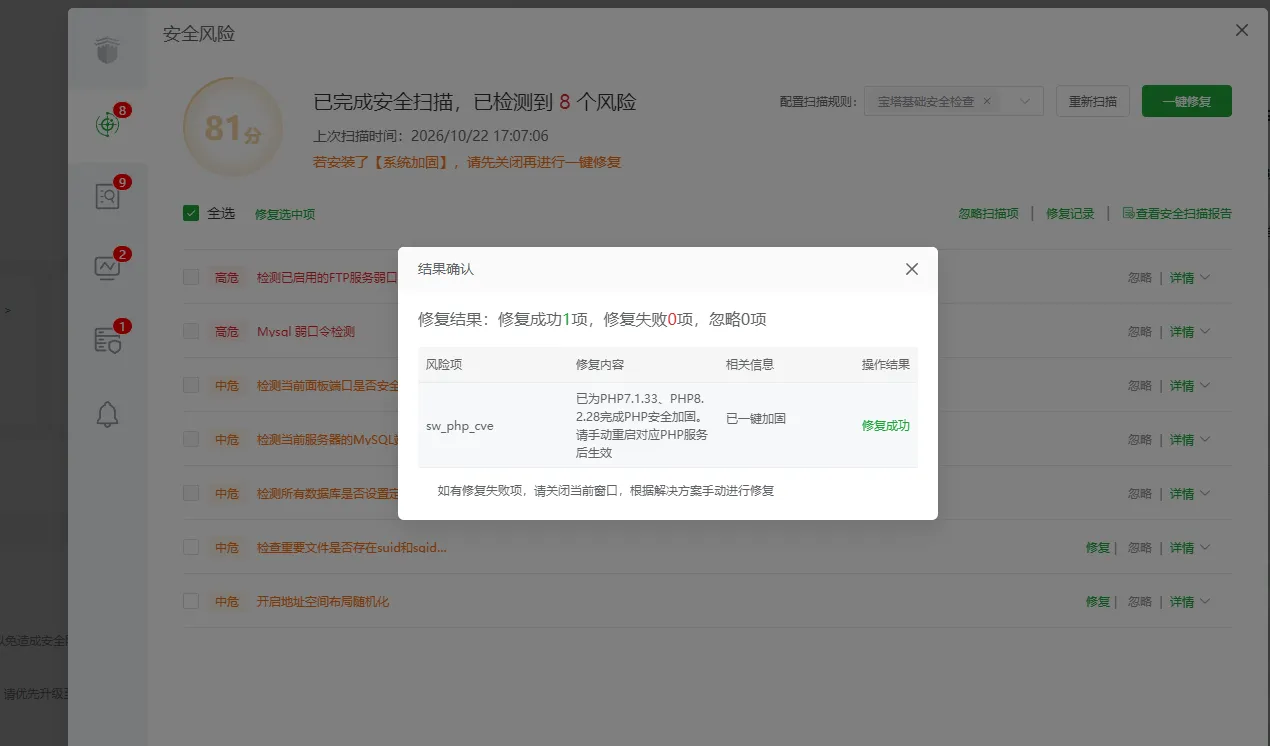1270x746 pixels.
Task: Open the monitor chart icon with badge 2
Action: 108,268
